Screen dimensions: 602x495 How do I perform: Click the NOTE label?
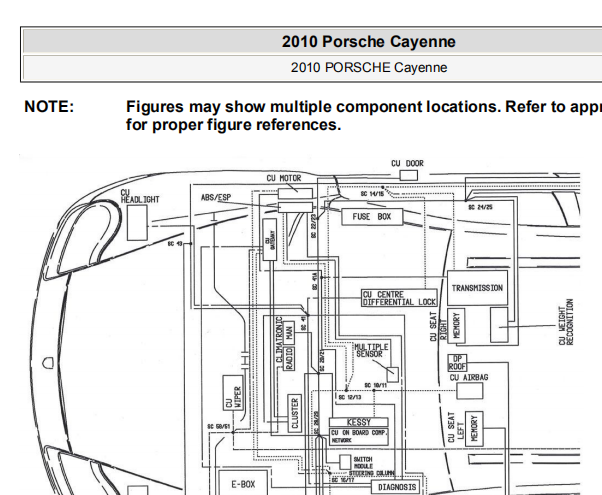coord(49,107)
